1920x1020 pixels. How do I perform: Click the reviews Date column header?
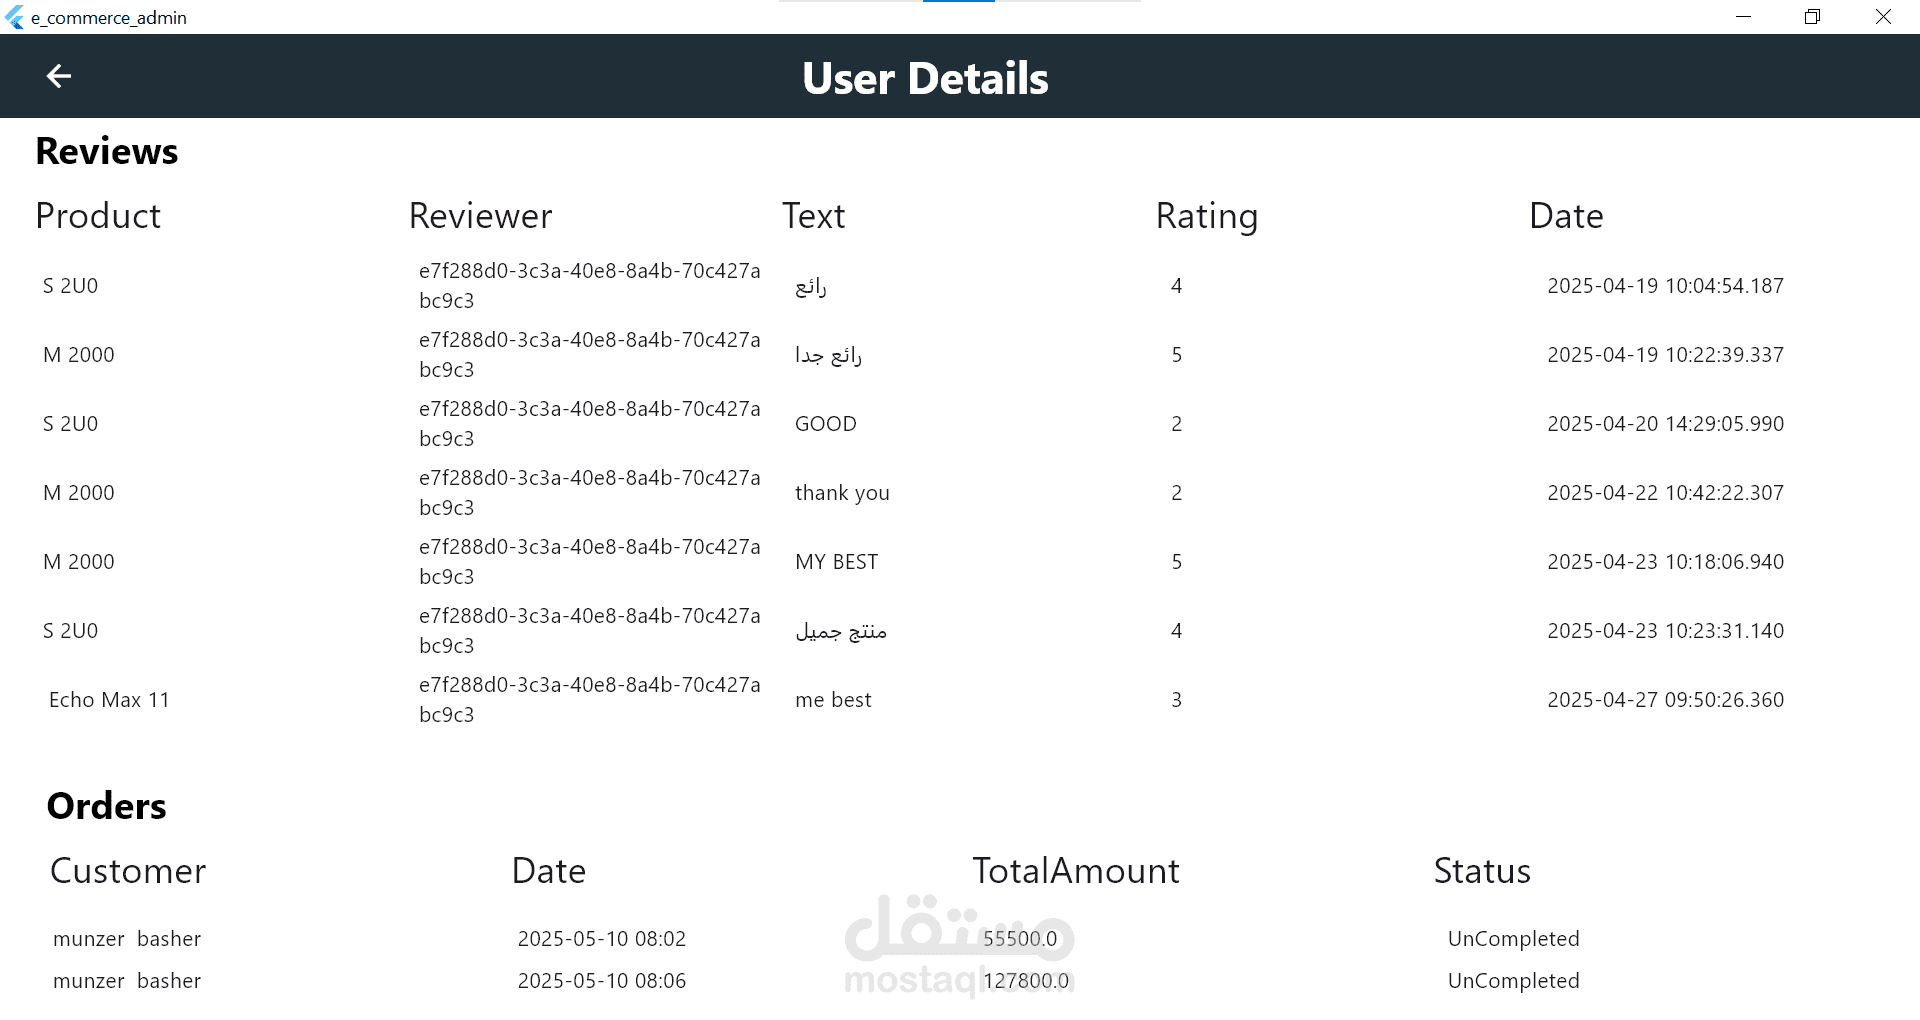pyautogui.click(x=1566, y=216)
